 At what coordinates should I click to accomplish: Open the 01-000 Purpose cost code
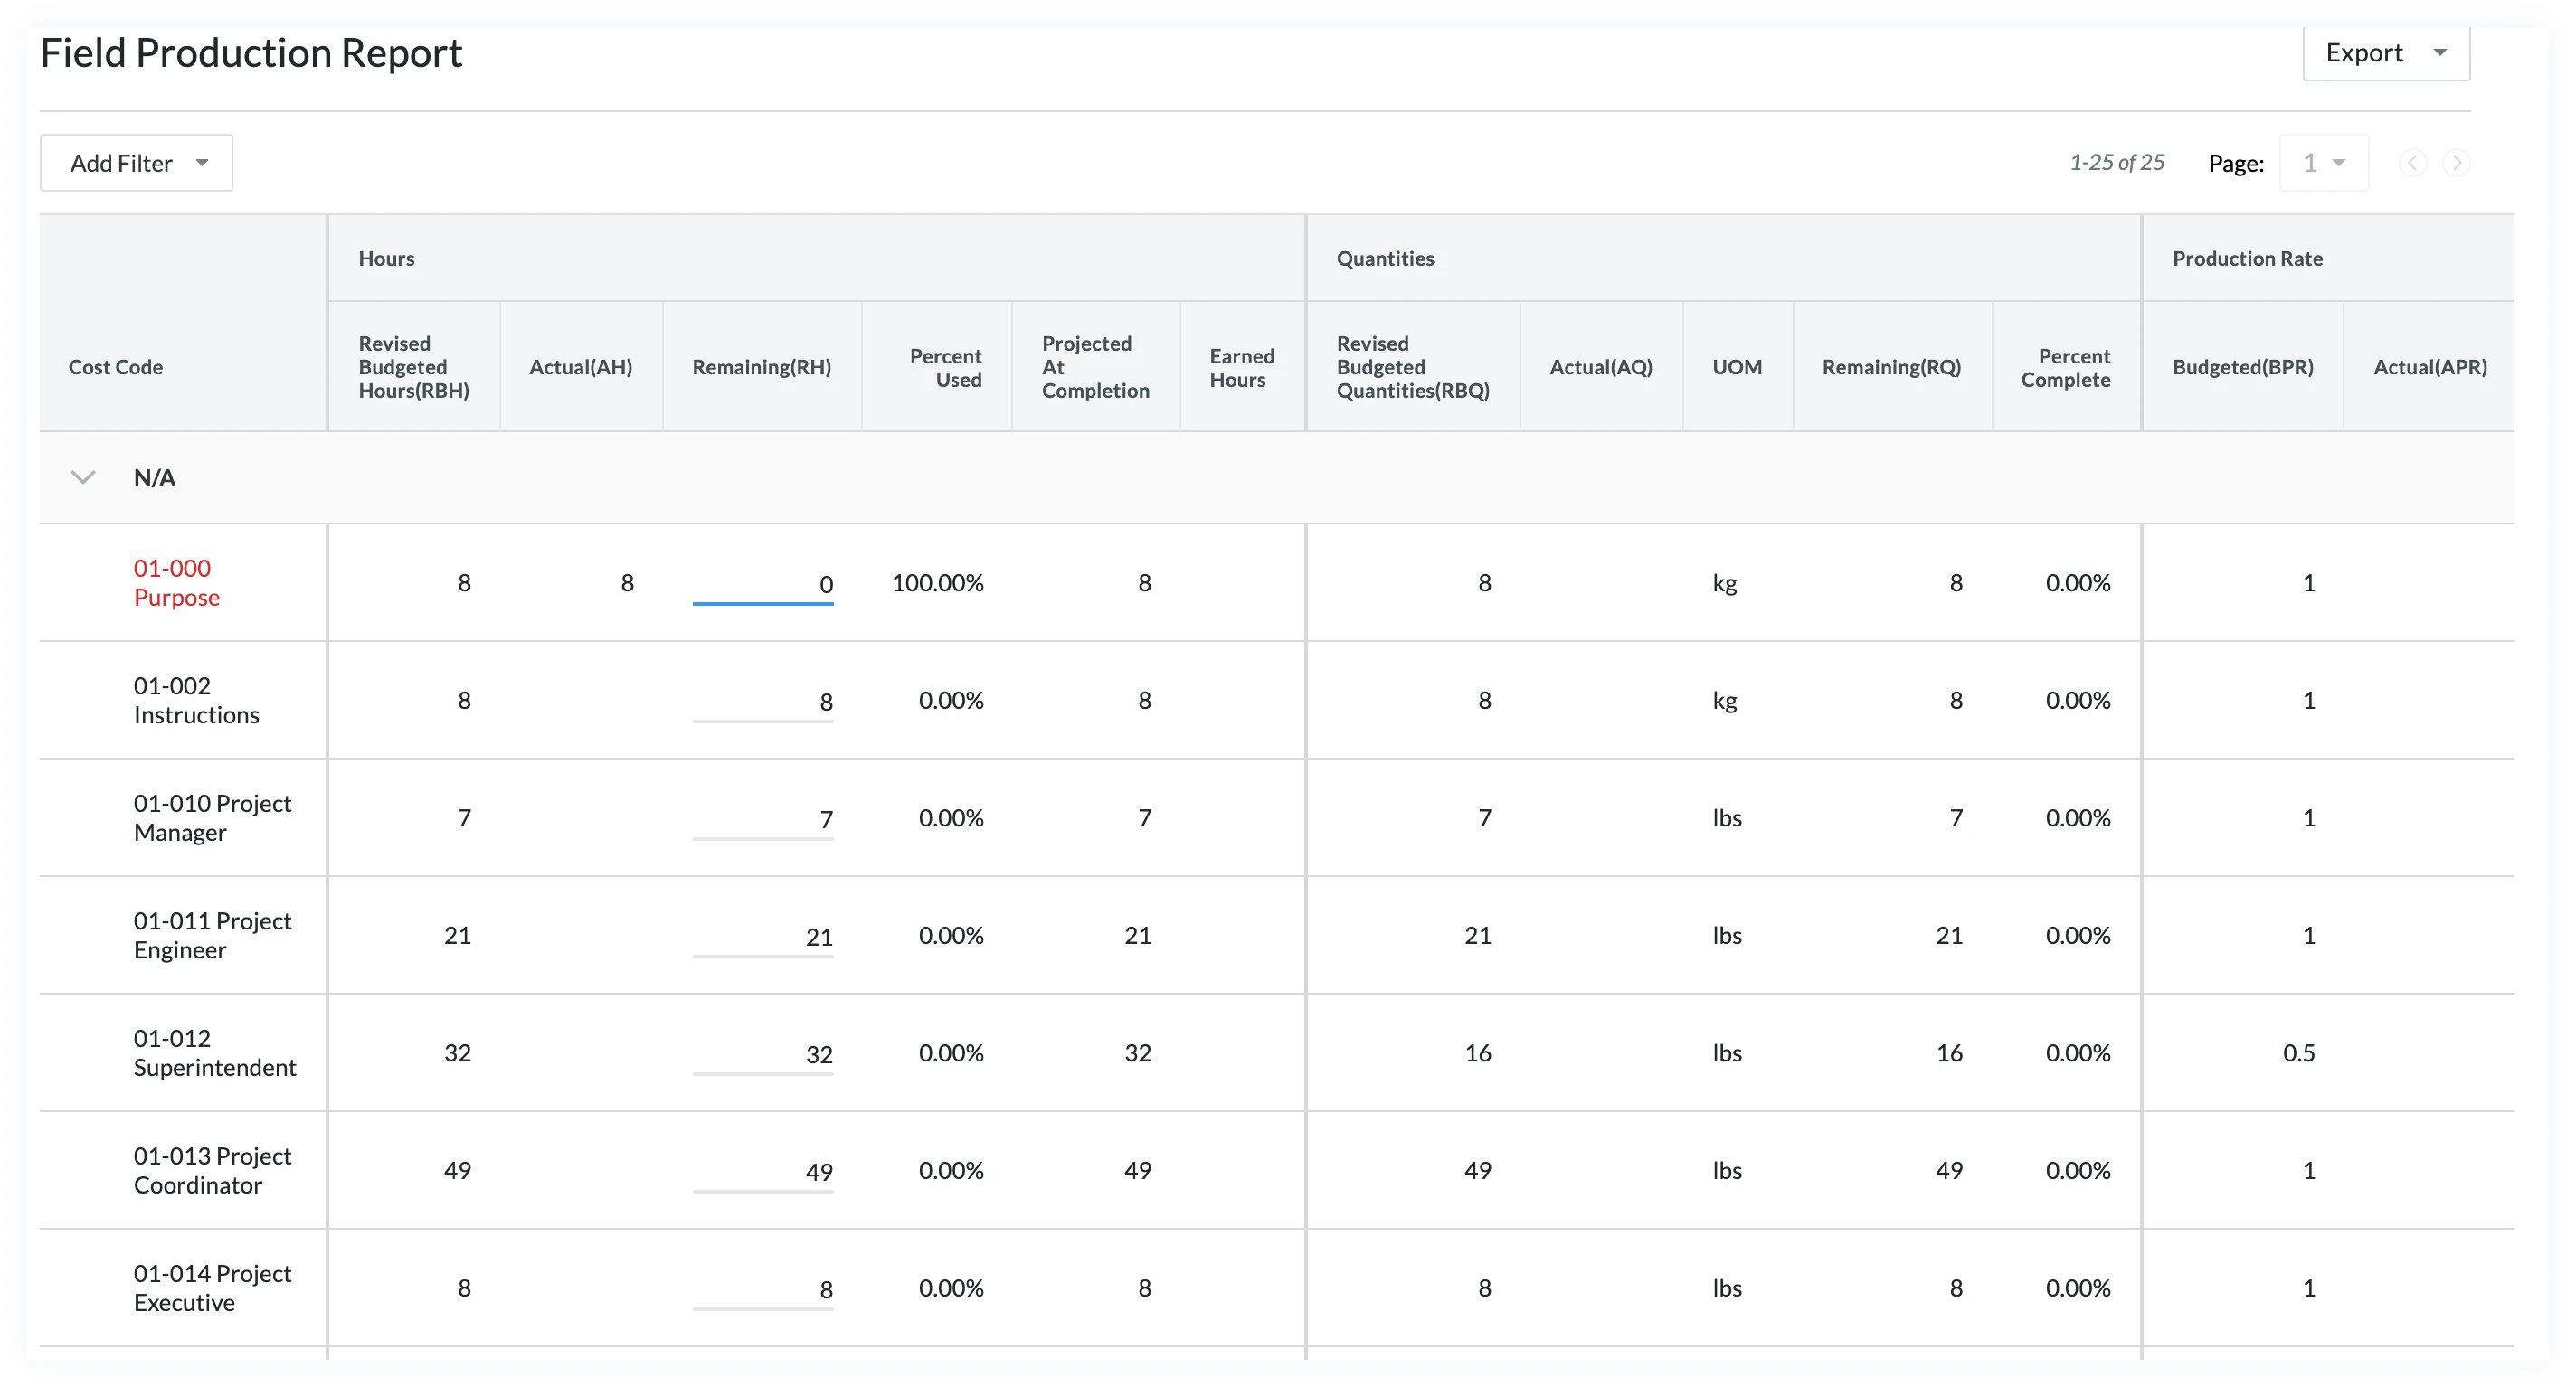click(177, 583)
